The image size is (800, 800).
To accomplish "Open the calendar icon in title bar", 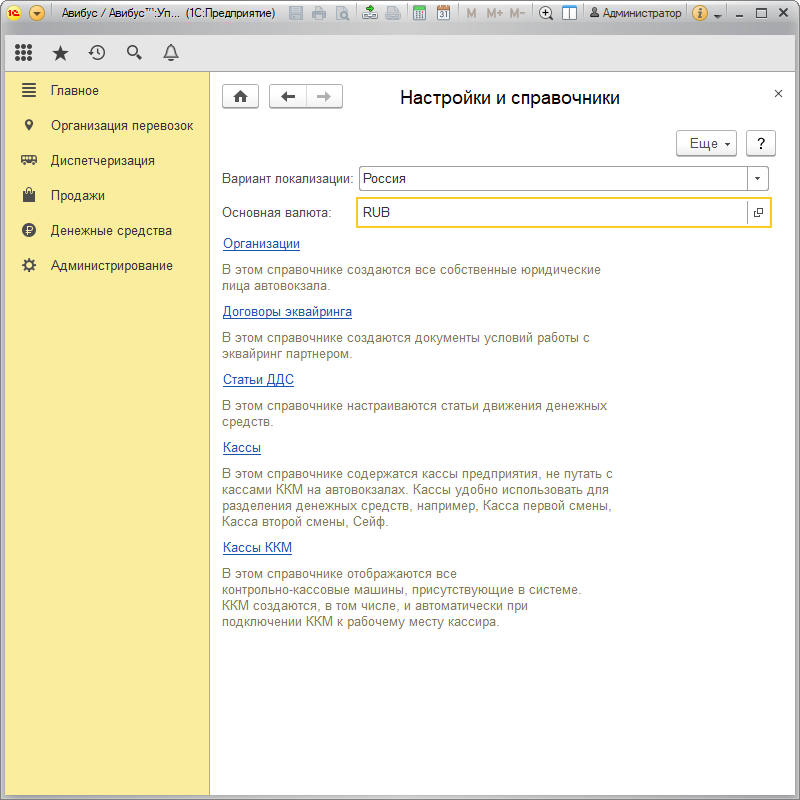I will click(x=443, y=14).
